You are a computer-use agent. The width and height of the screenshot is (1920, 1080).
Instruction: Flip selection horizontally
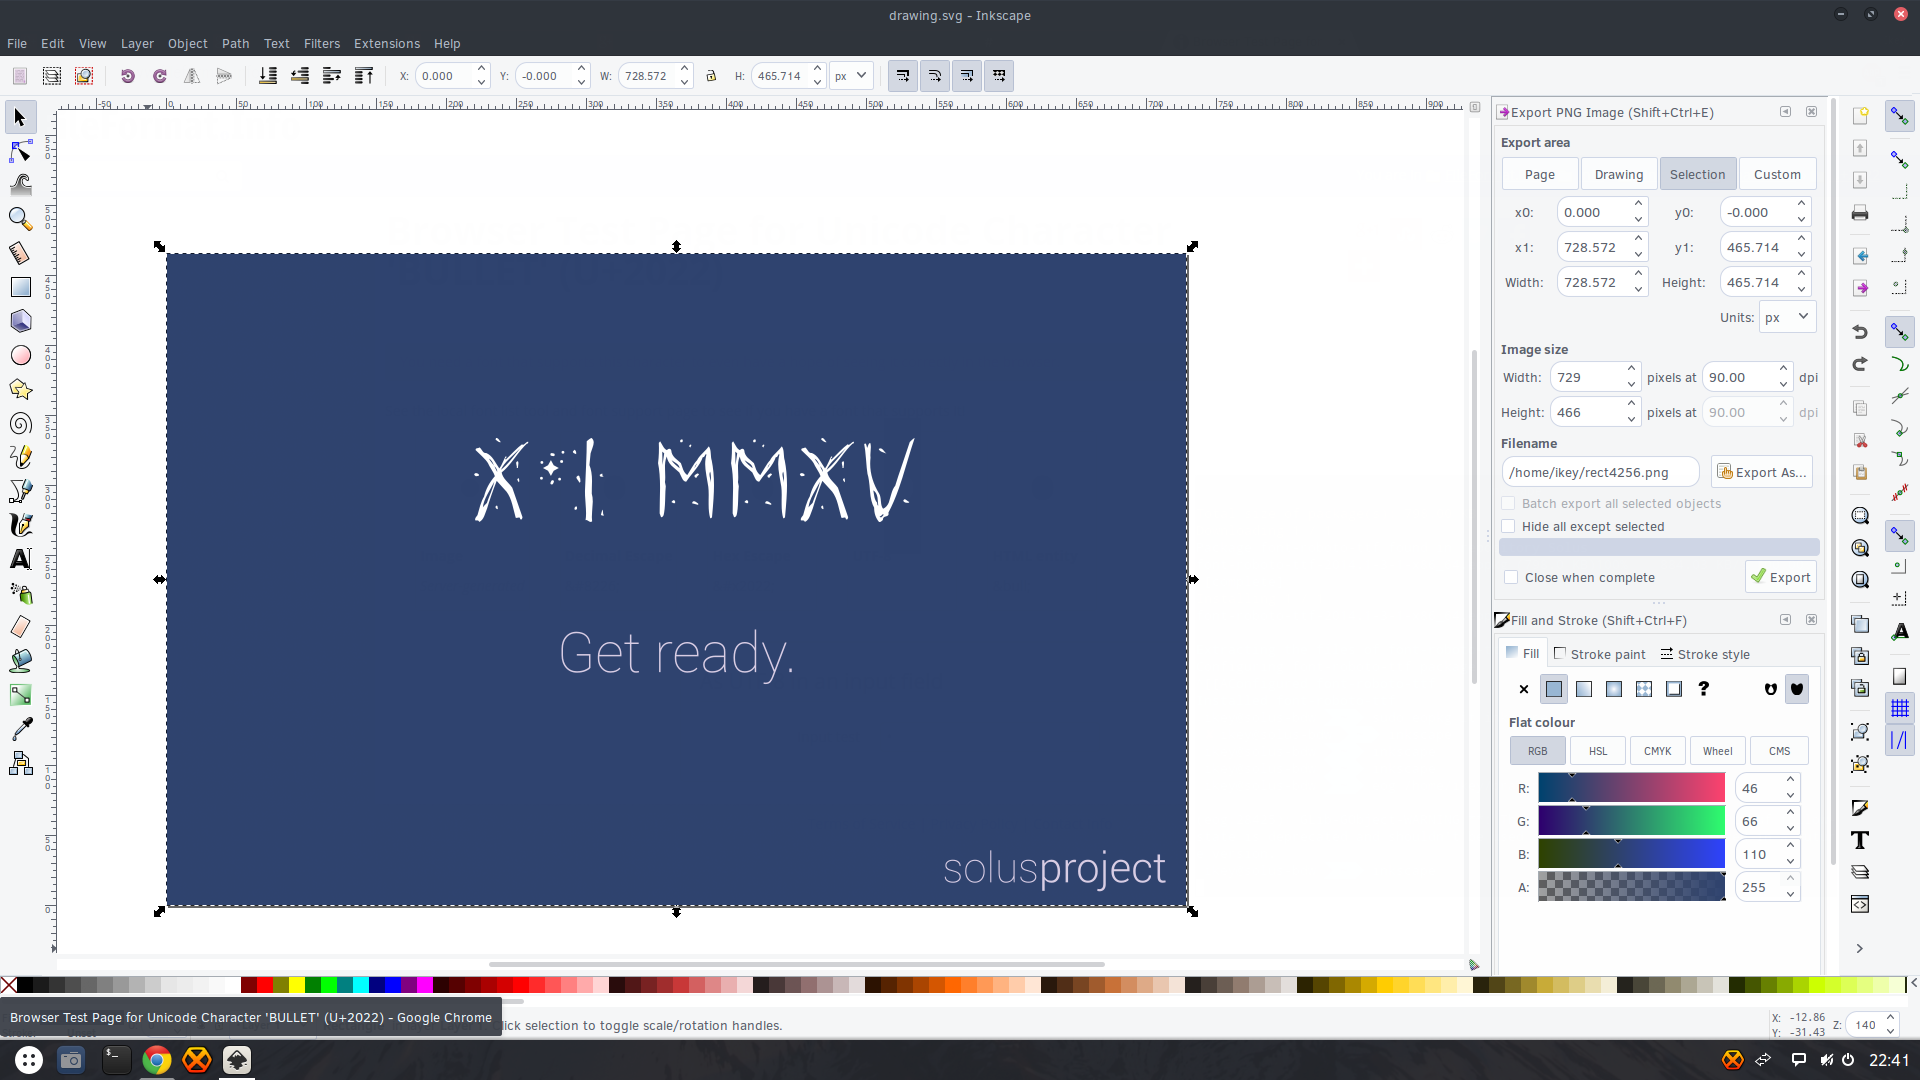pos(192,76)
